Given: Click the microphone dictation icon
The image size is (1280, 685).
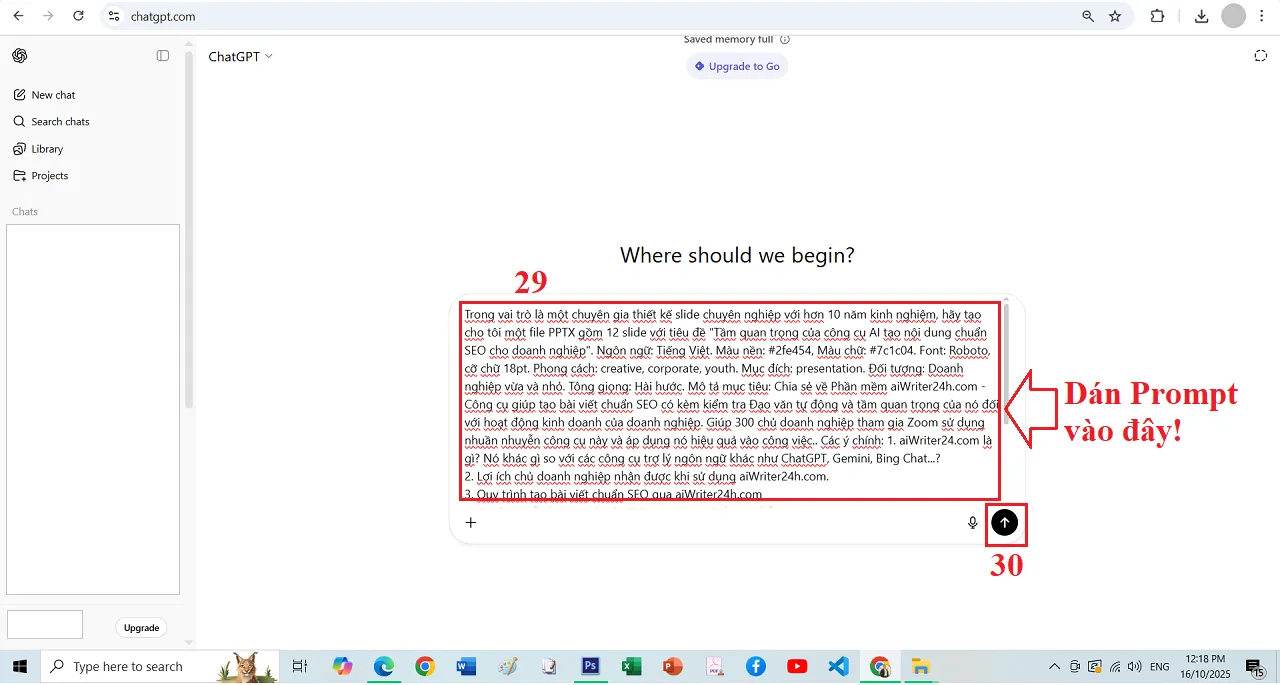Looking at the screenshot, I should pyautogui.click(x=972, y=522).
